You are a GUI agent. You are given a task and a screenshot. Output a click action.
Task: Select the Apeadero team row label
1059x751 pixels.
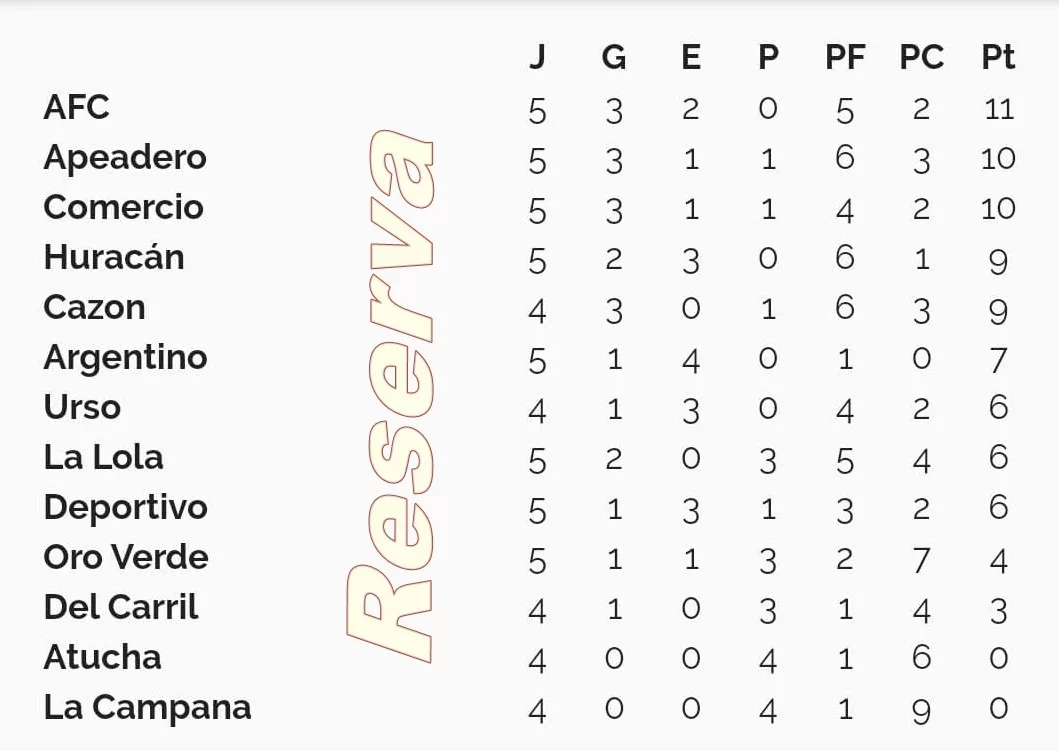(125, 158)
